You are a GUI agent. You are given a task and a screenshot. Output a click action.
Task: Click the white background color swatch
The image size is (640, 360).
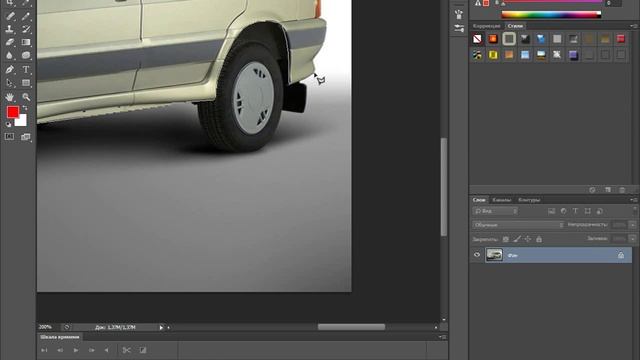tap(22, 122)
